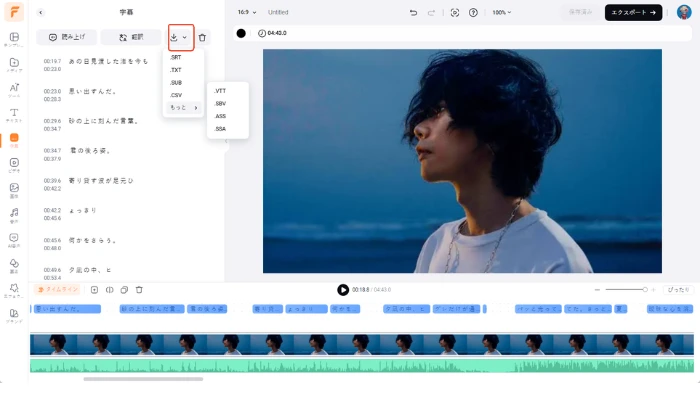Click the translate button in the subtitle panel
This screenshot has width=700, height=400.
pos(131,37)
